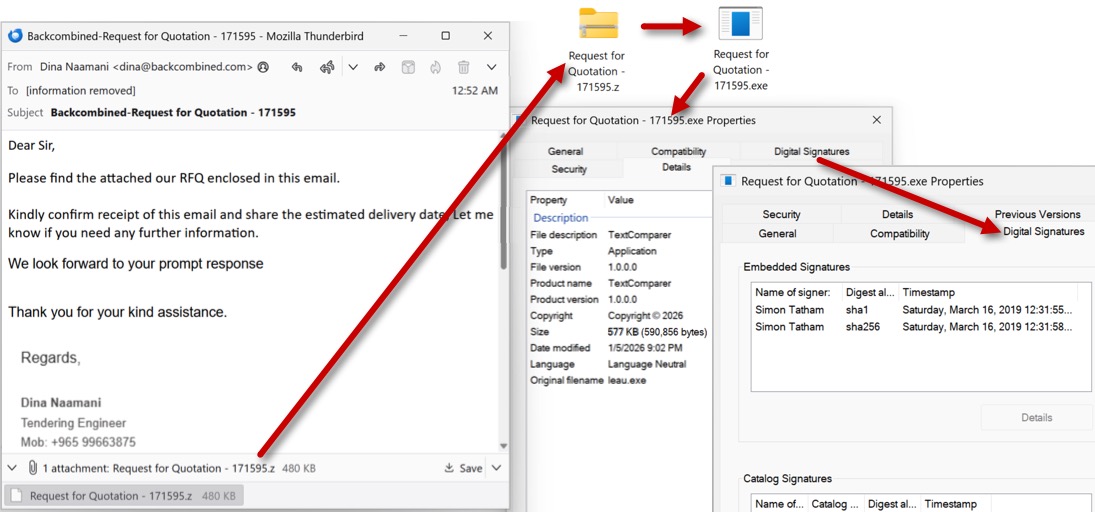This screenshot has width=1095, height=512.
Task: Click the Forward arrow icon
Action: [x=380, y=67]
